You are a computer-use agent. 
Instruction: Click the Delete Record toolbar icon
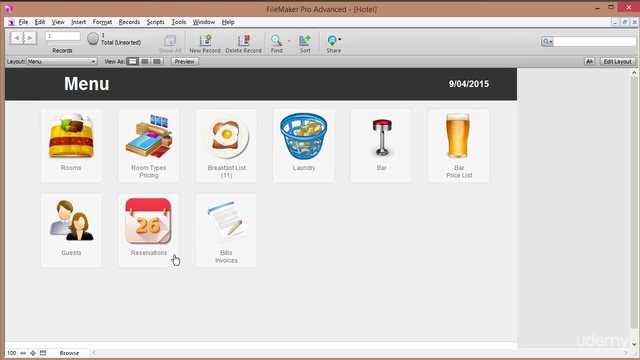[x=244, y=40]
